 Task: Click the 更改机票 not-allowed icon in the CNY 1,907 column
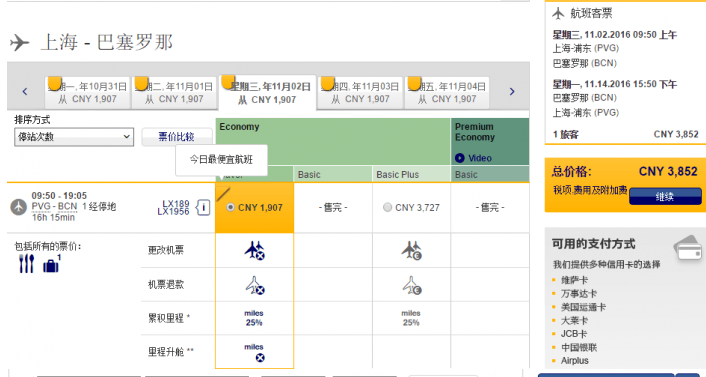coord(254,250)
